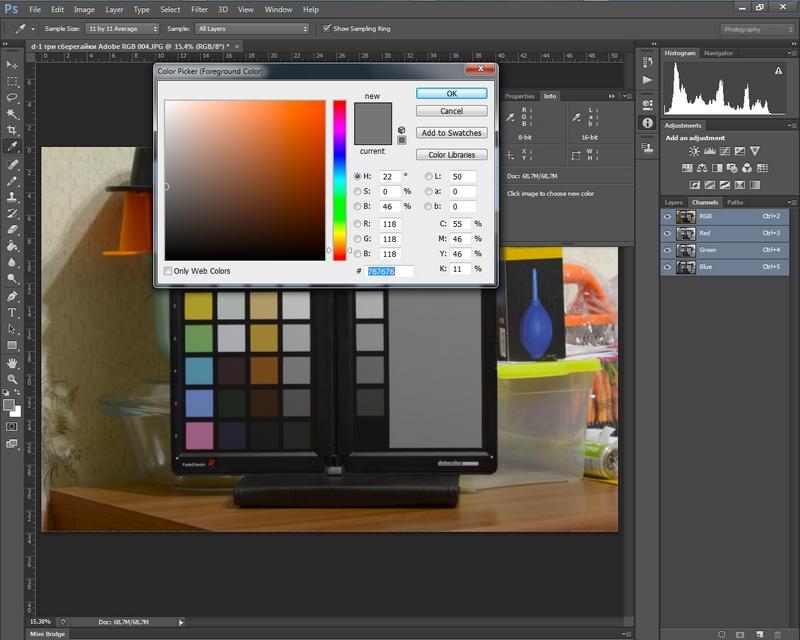The height and width of the screenshot is (640, 800).
Task: Add a Levels adjustment
Action: [x=709, y=151]
